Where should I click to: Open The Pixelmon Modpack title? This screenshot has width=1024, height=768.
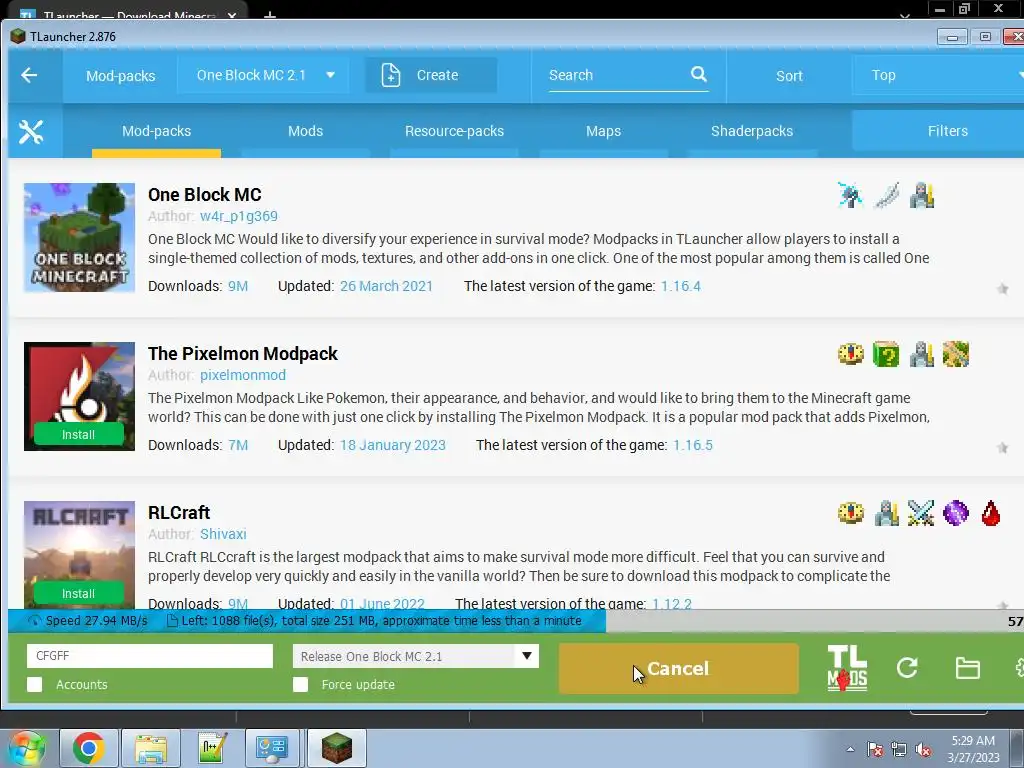[243, 354]
